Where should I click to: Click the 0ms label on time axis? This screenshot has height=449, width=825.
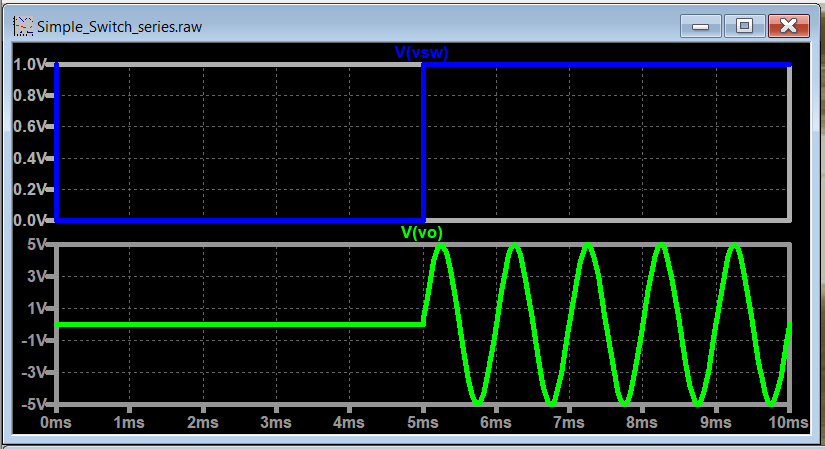[56, 424]
